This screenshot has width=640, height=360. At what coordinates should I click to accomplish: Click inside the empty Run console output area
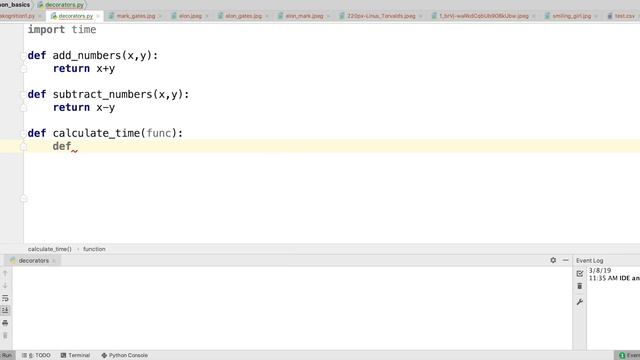coord(292,308)
